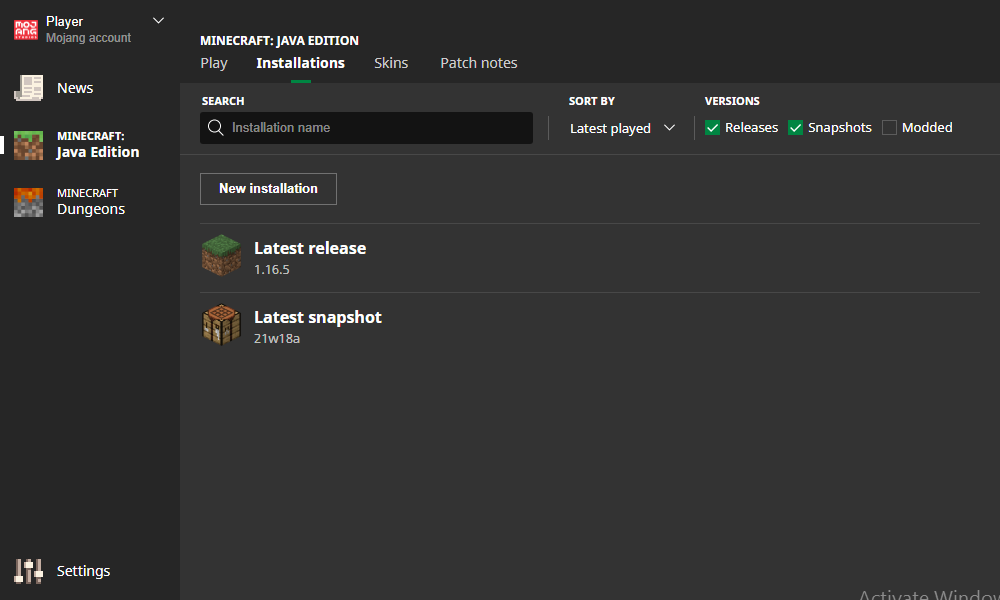Enable the Modded versions checkbox

point(890,128)
